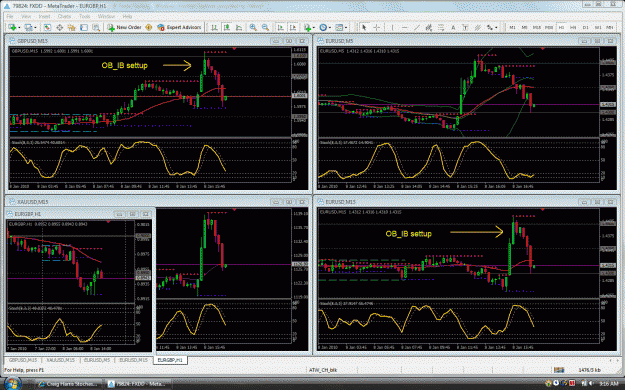Toggle chart Auto Scroll

[281, 28]
